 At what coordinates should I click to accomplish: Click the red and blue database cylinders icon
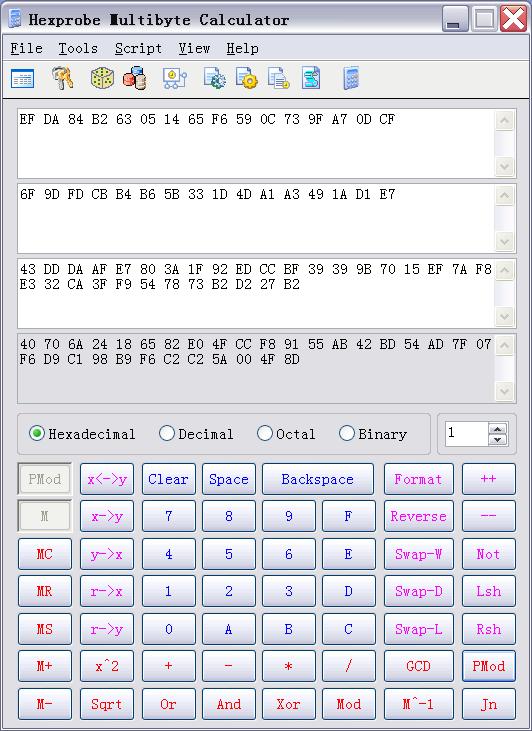tap(135, 78)
